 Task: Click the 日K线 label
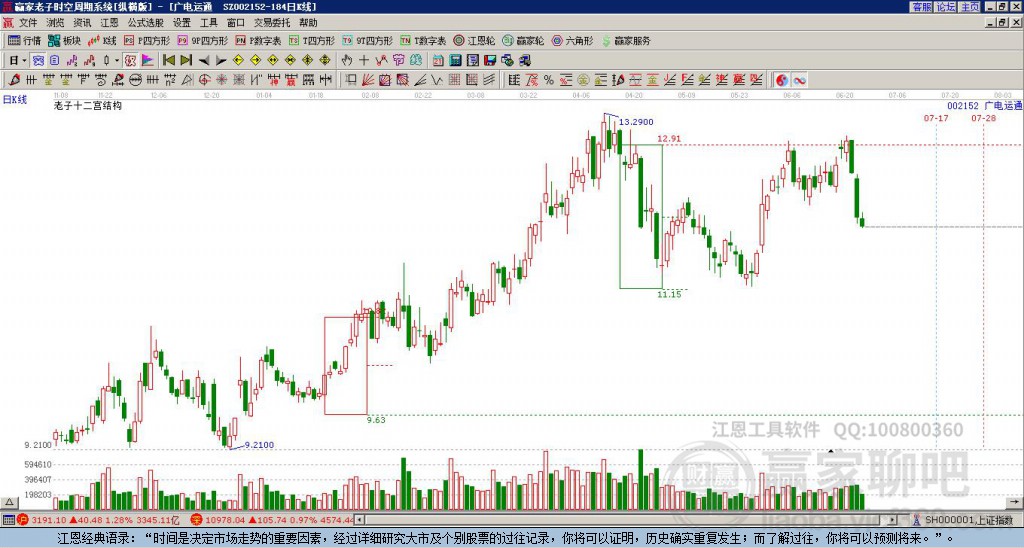point(15,100)
